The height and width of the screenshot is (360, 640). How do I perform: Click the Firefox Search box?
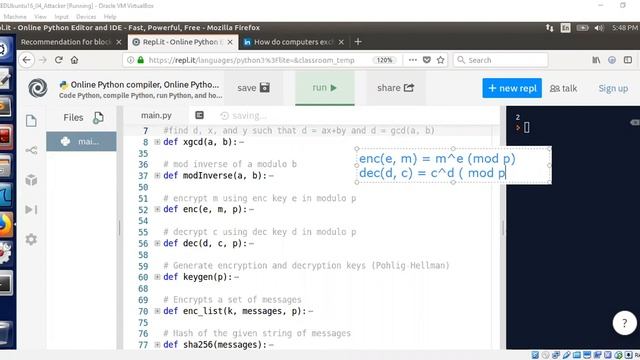(500, 60)
